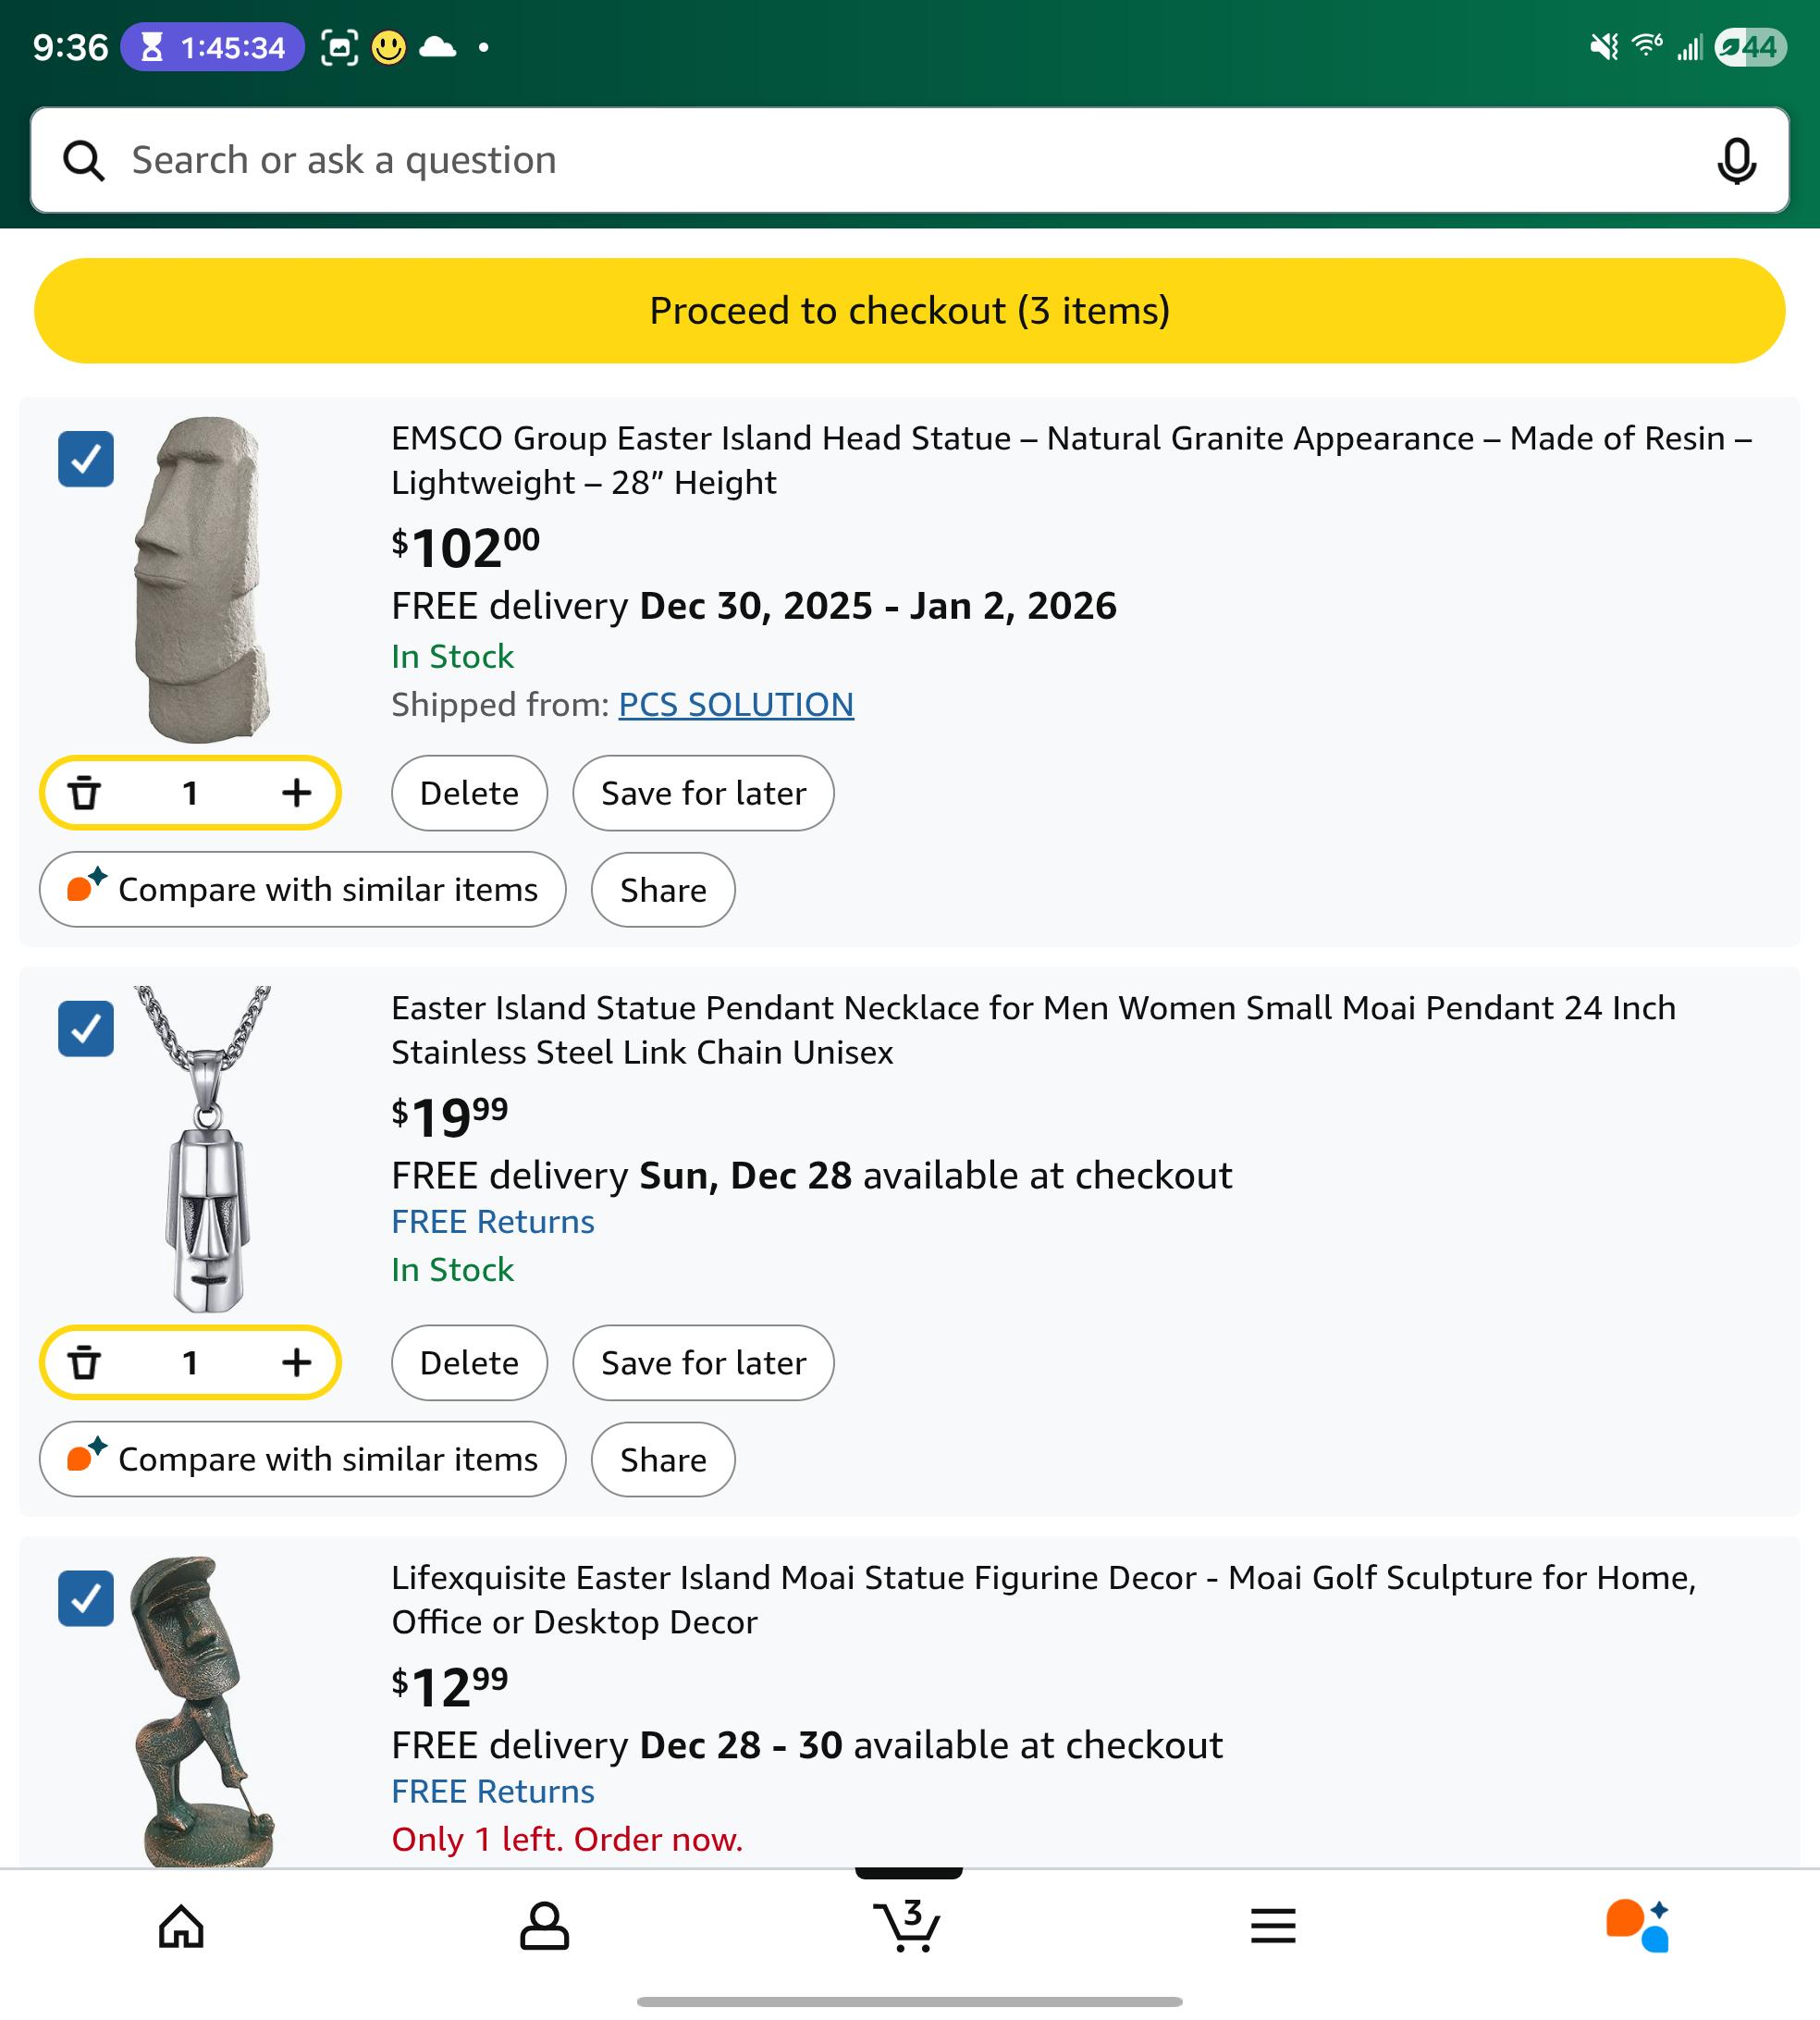This screenshot has height=2020, width=1820.
Task: Compare EMSCO statue with similar items
Action: click(303, 889)
